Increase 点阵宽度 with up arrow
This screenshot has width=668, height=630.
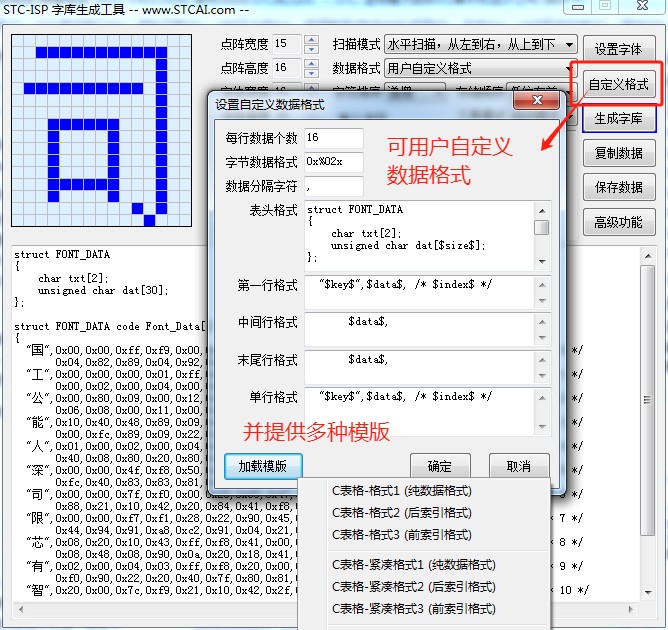[x=312, y=40]
